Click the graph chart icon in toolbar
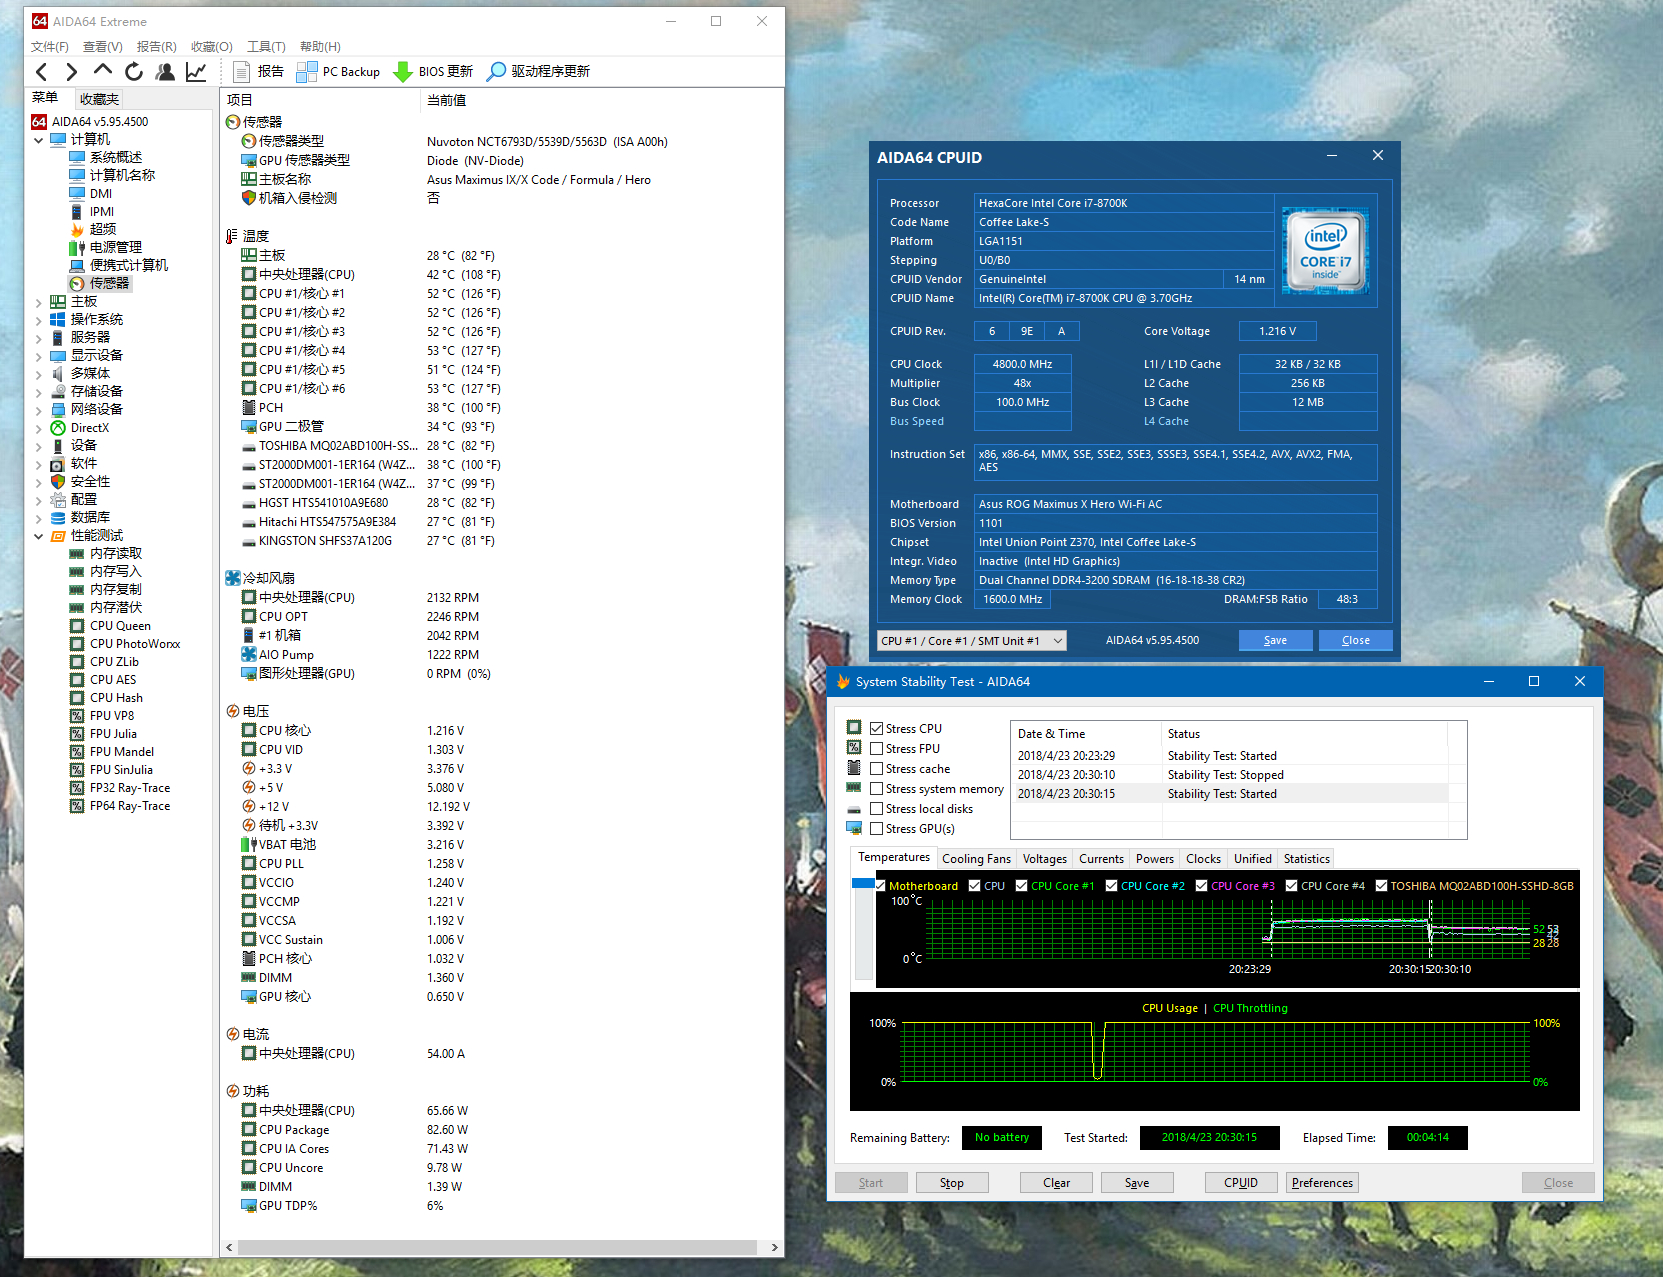1663x1277 pixels. coord(196,72)
